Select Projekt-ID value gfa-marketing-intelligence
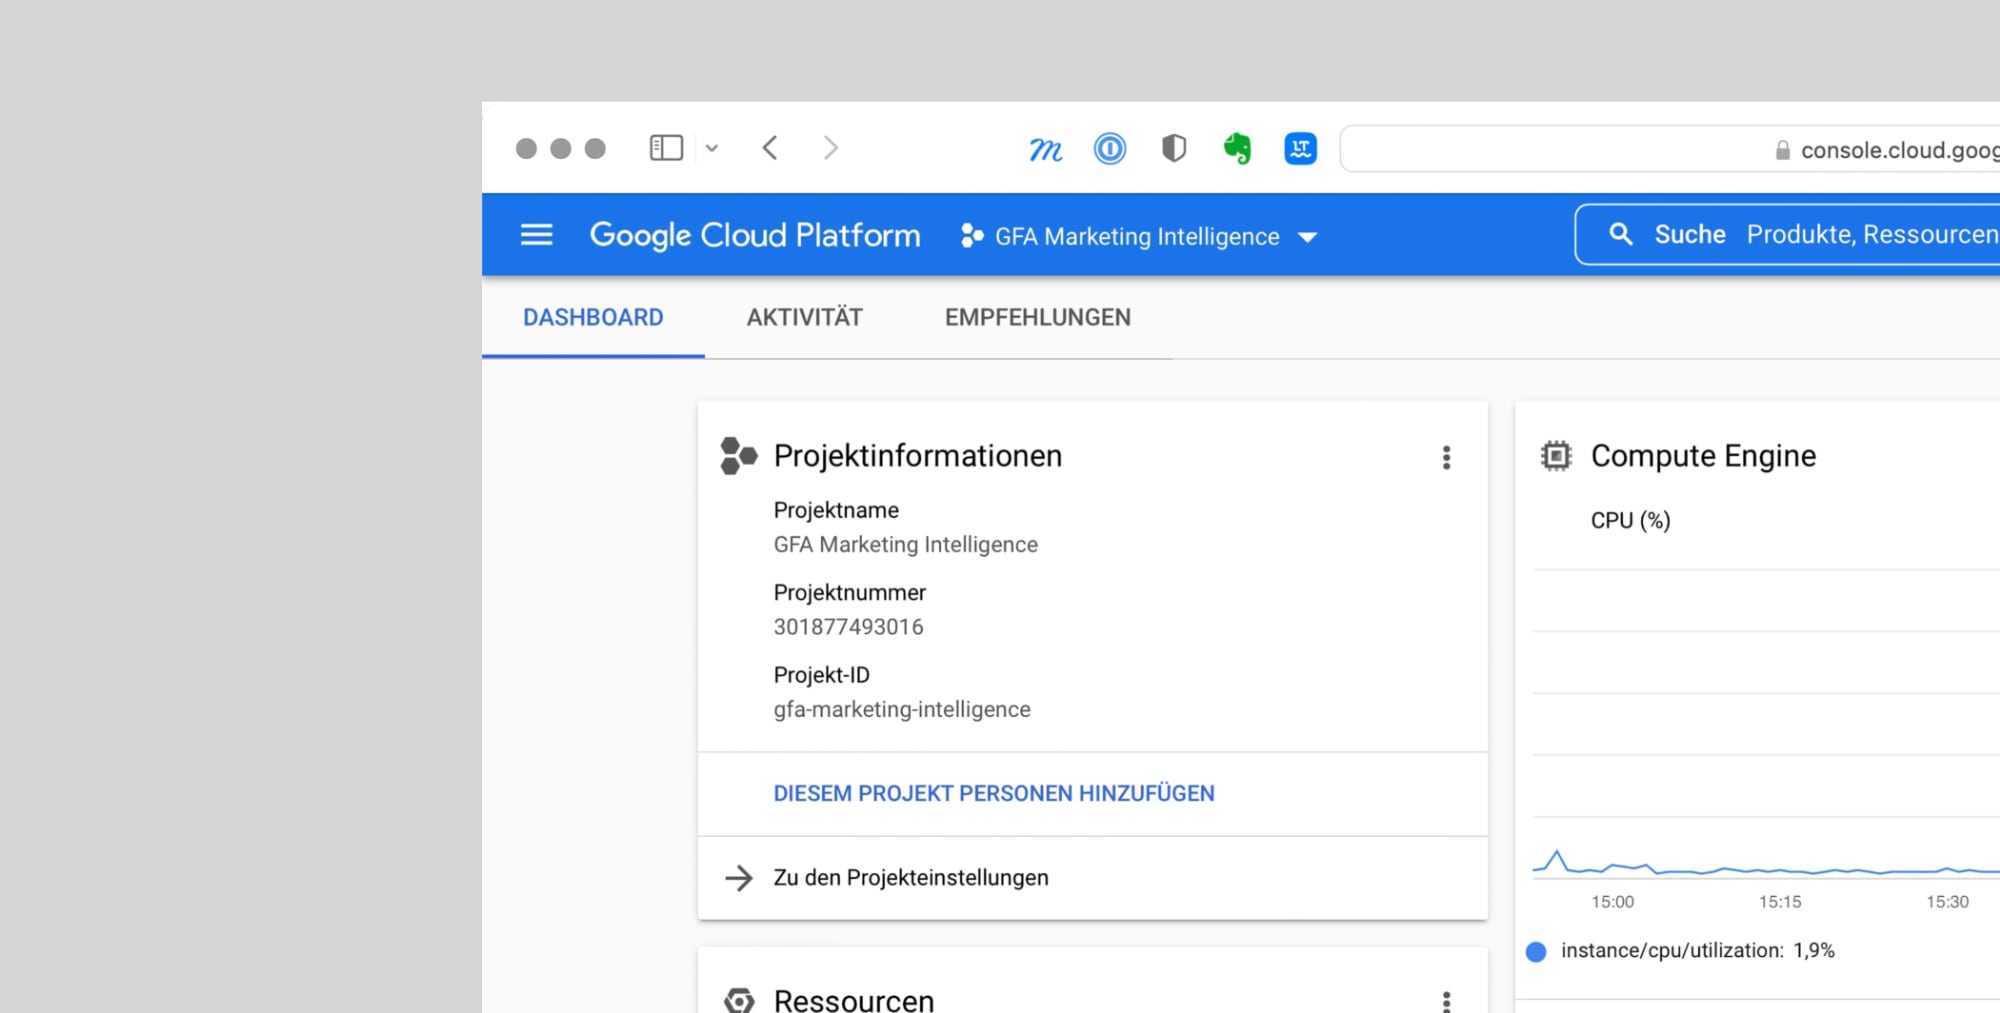This screenshot has height=1013, width=2000. pyautogui.click(x=902, y=709)
